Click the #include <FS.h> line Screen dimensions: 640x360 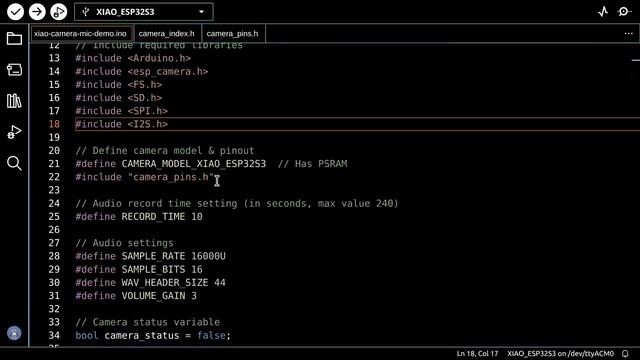[x=119, y=84]
